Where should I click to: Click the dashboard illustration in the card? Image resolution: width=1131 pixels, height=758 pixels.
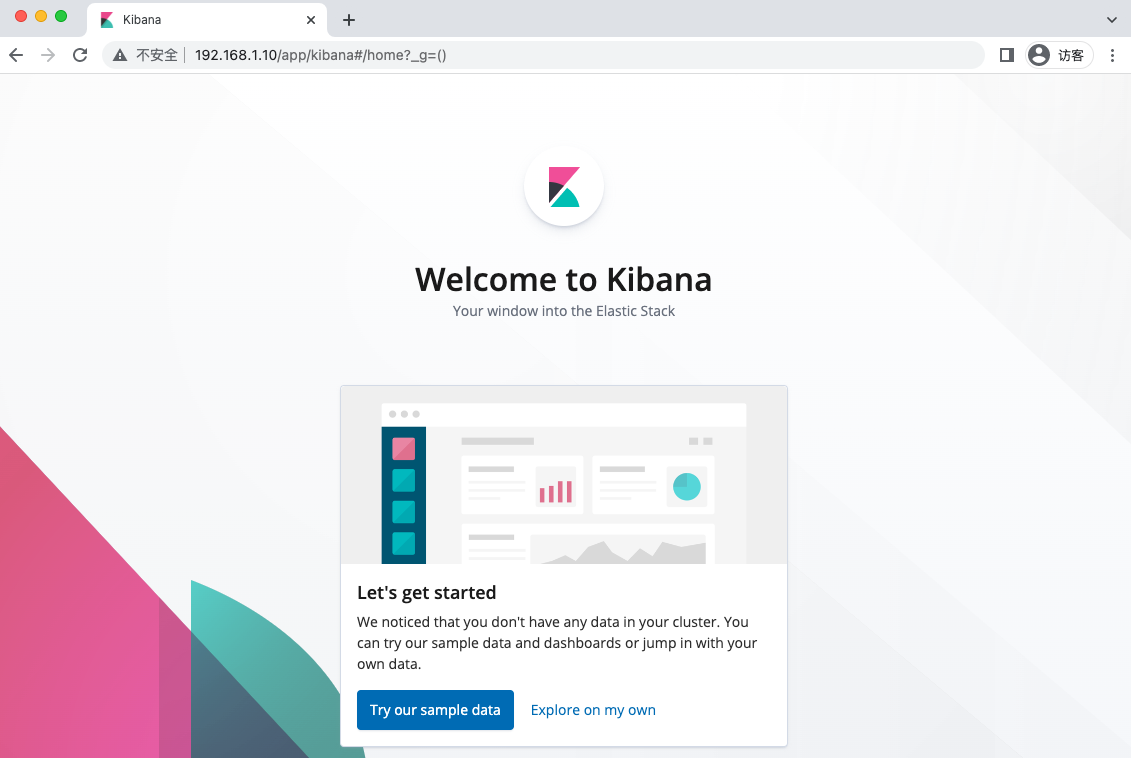(x=564, y=475)
